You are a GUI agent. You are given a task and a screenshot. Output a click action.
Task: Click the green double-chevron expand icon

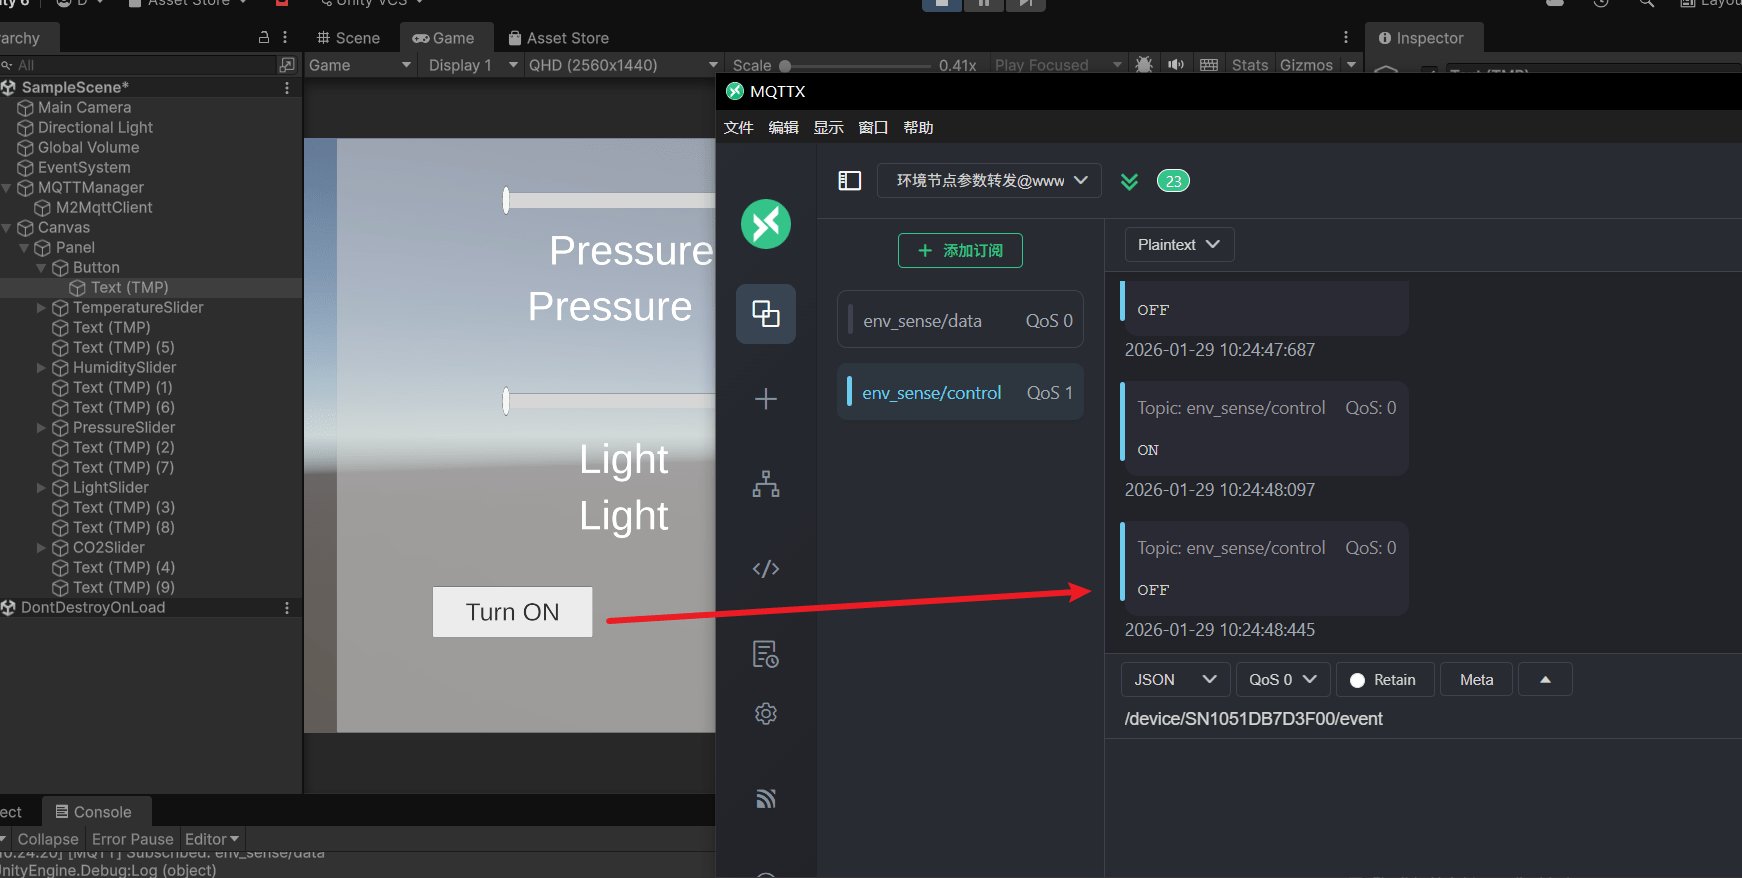(x=1129, y=181)
